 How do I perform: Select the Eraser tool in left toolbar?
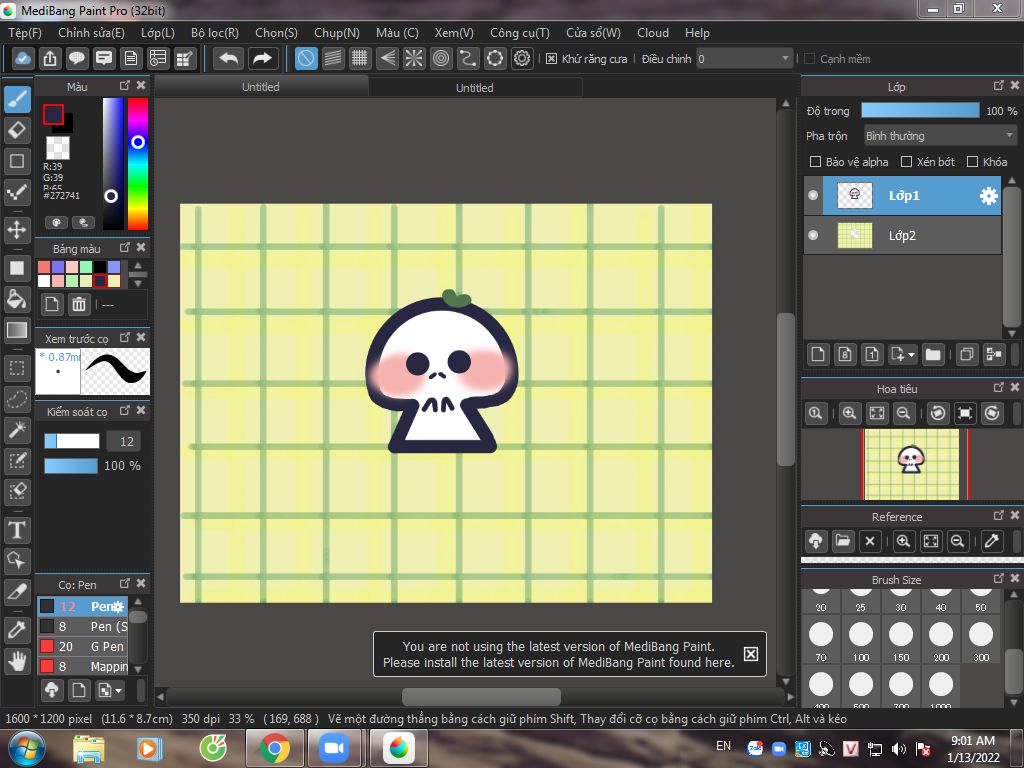click(17, 130)
